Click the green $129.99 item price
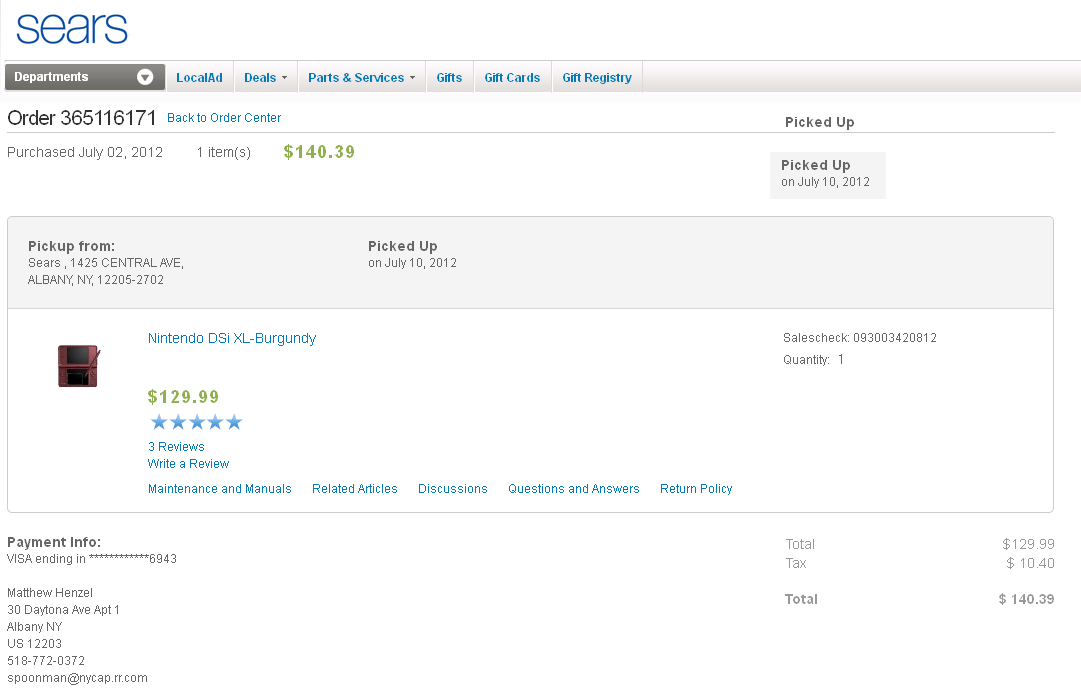The image size is (1081, 692). [183, 397]
